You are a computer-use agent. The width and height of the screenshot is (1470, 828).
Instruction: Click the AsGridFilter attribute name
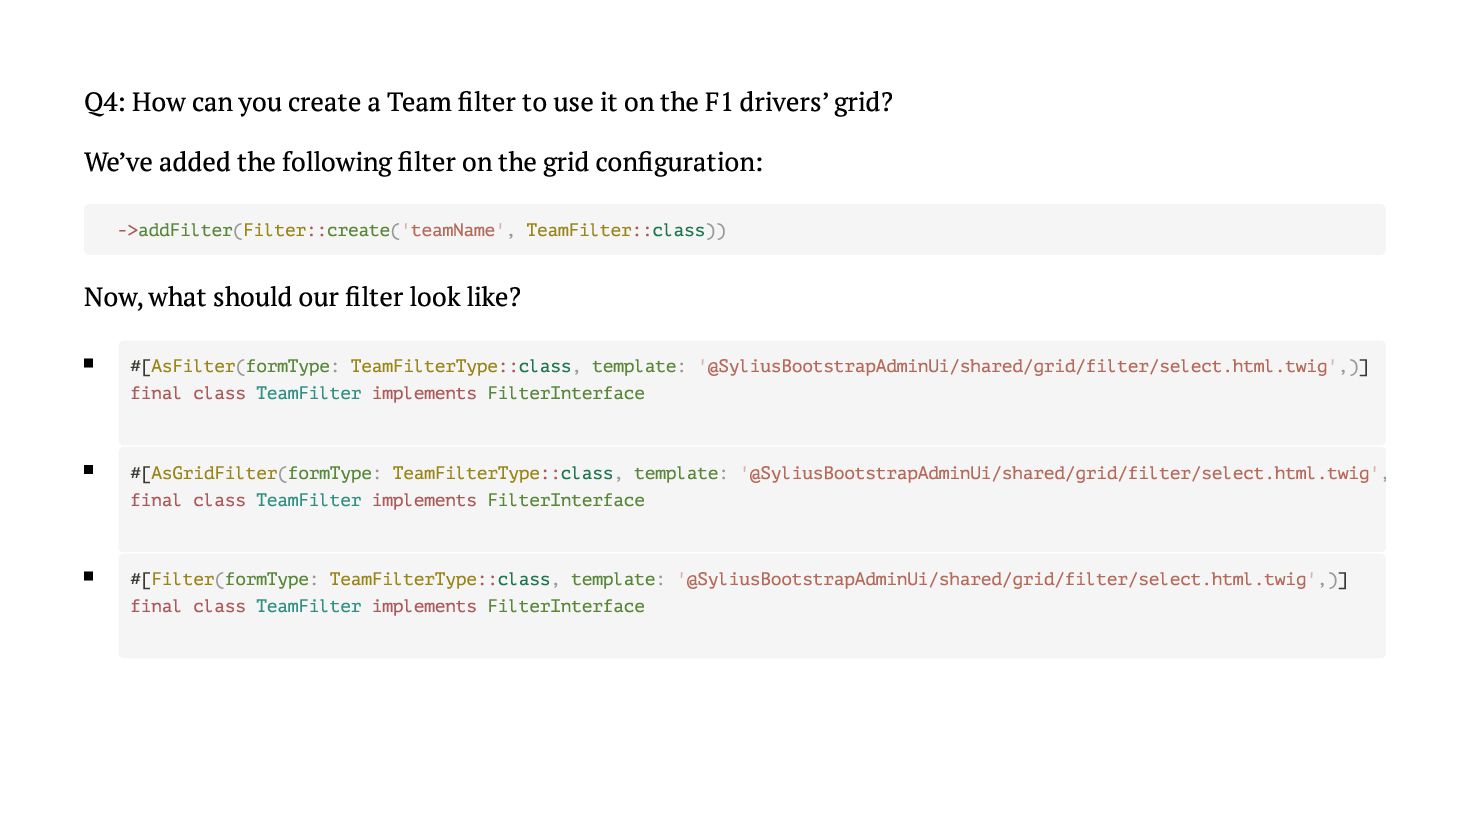click(x=214, y=473)
